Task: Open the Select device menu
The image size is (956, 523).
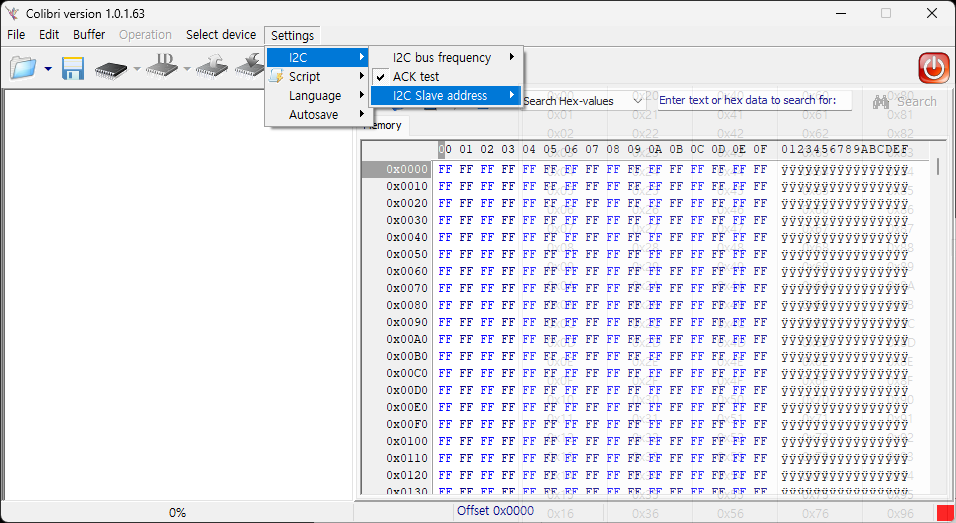Action: point(221,35)
